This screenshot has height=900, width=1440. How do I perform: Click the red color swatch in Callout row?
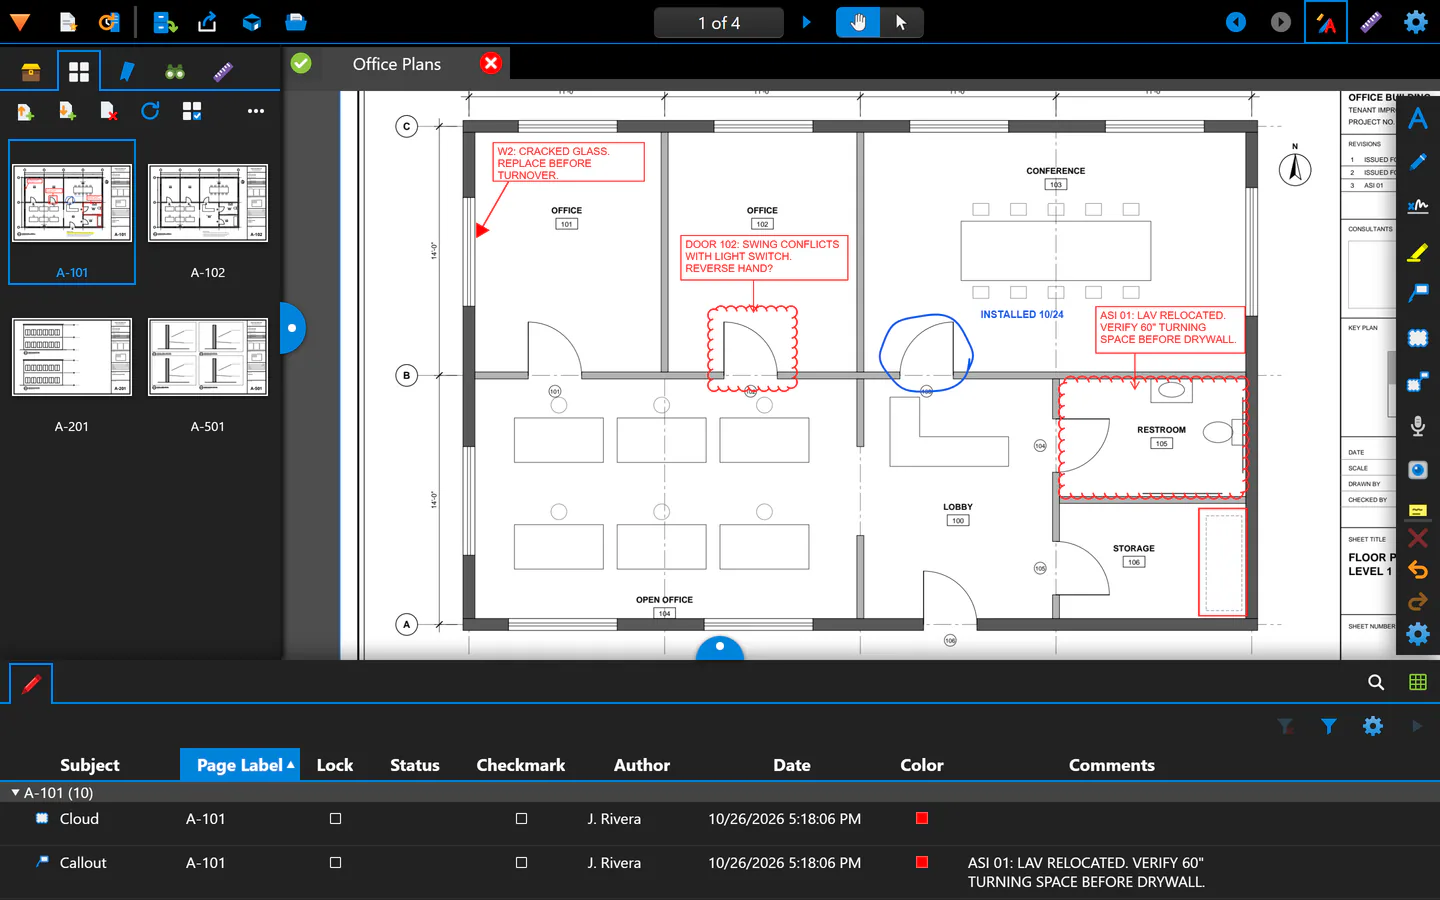[x=922, y=862]
